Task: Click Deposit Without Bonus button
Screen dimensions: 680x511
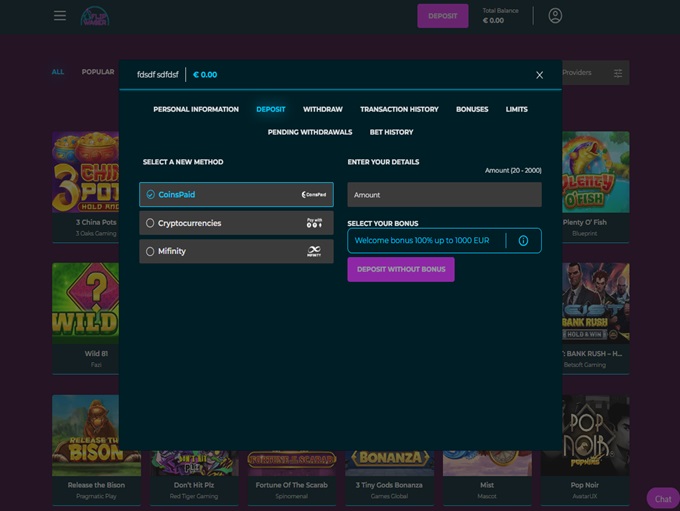Action: pos(400,269)
